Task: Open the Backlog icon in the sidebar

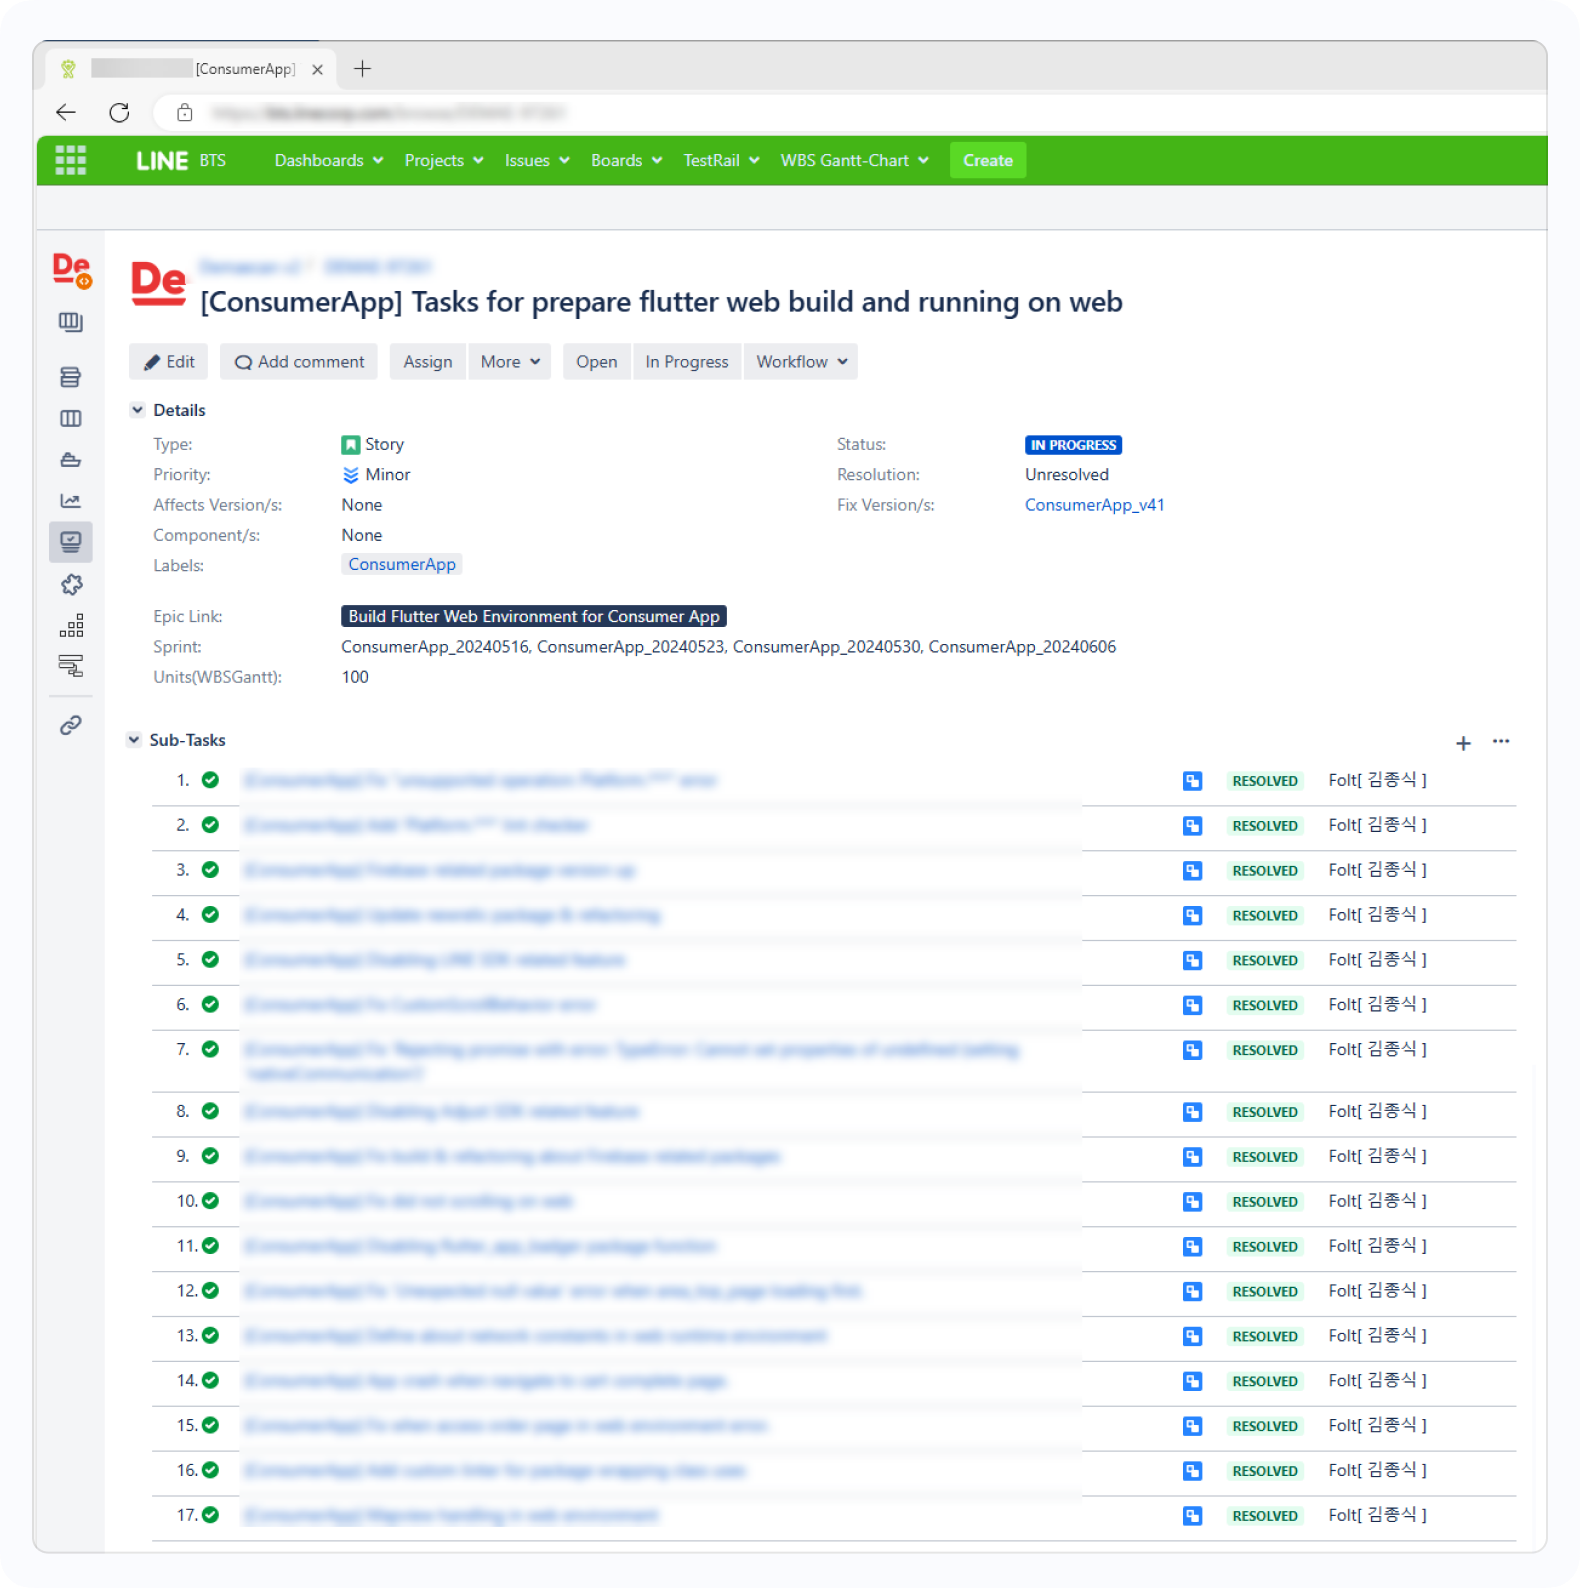Action: click(70, 377)
